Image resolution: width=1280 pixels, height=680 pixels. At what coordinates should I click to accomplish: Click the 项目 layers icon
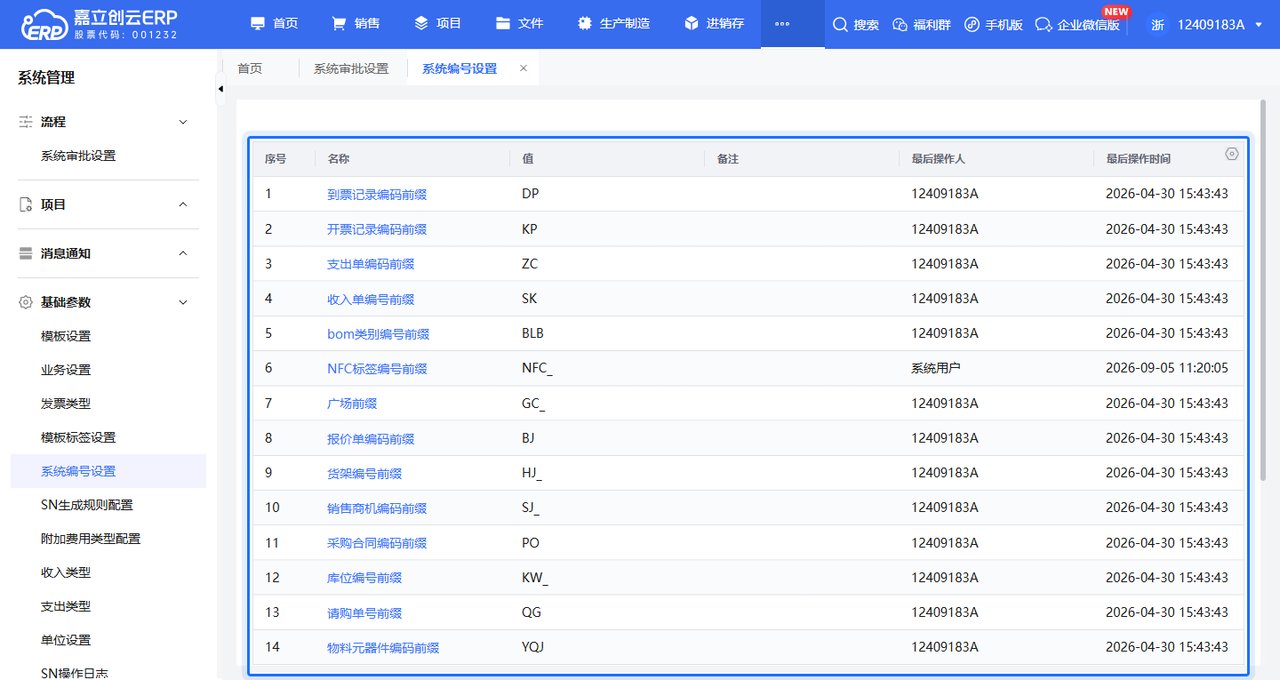tap(421, 23)
